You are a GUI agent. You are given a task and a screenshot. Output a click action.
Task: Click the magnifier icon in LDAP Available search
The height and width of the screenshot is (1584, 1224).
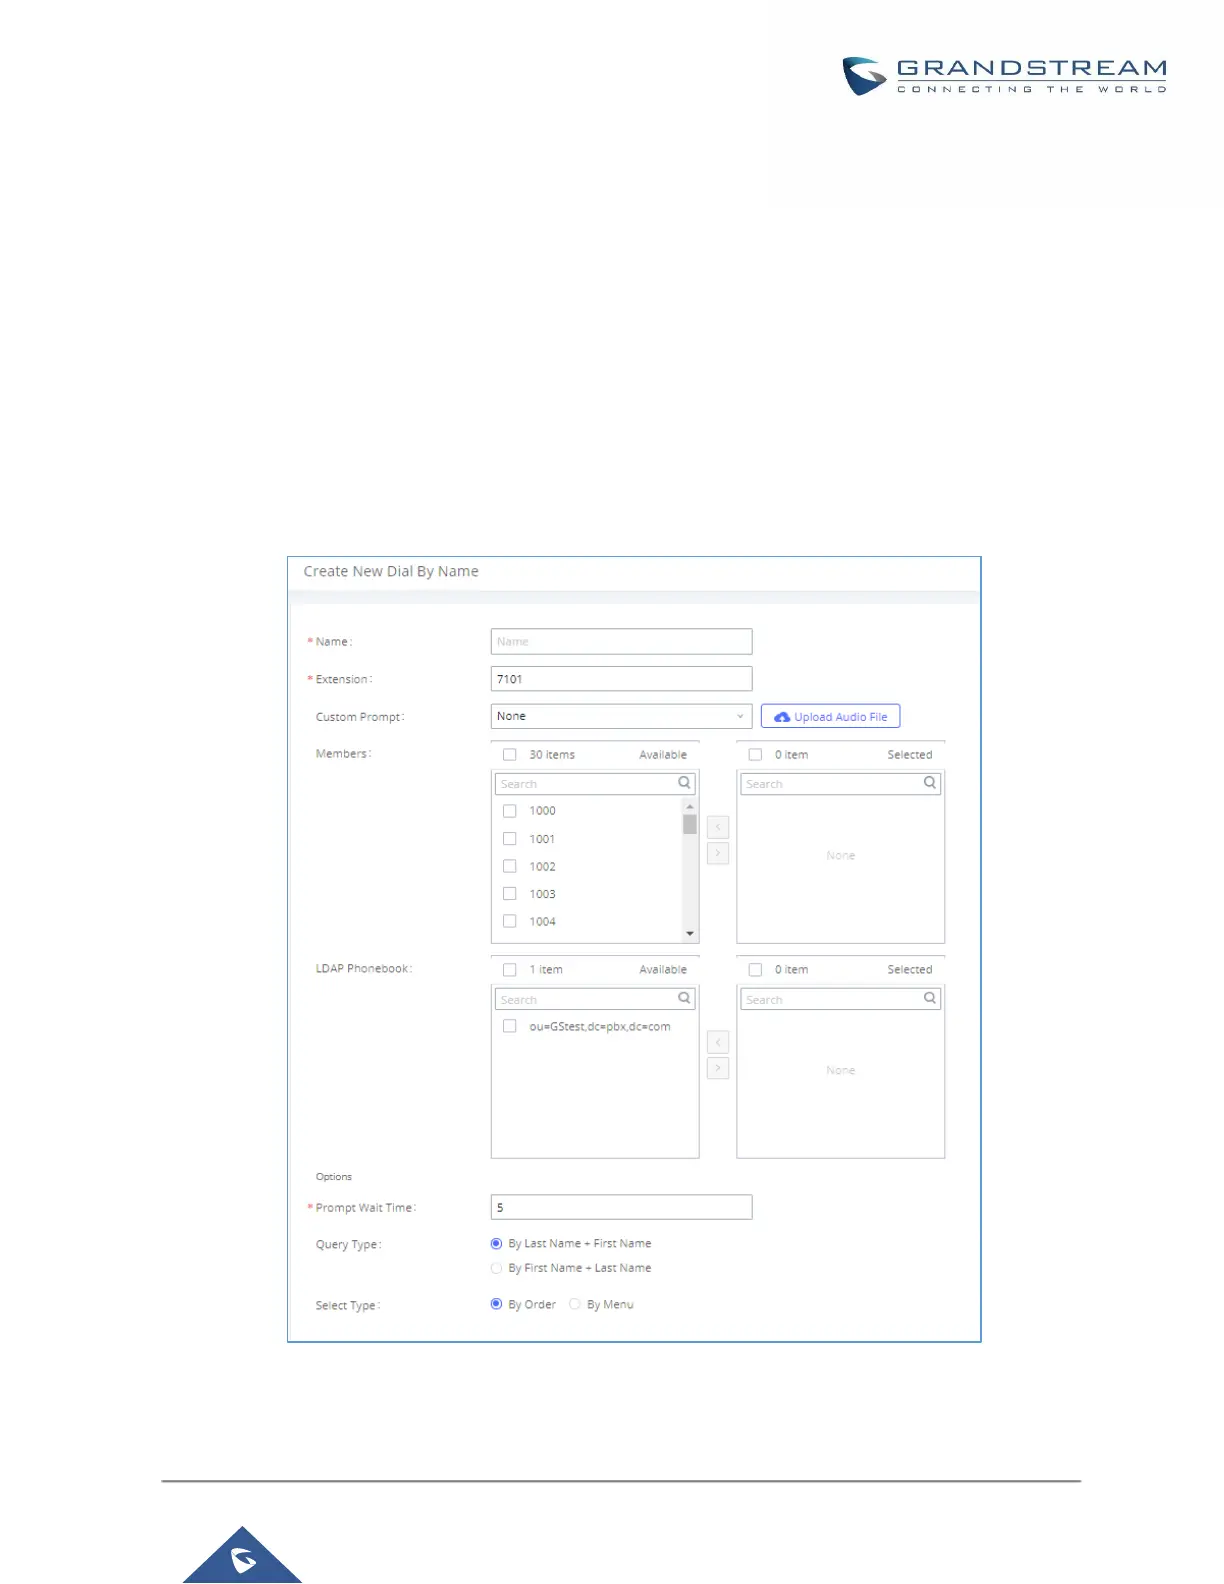click(684, 998)
